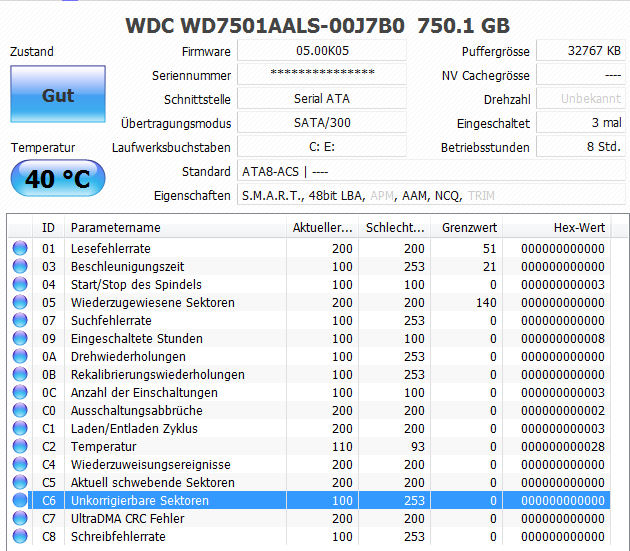
Task: Click Grenzwert value 140 for ID 05
Action: pyautogui.click(x=486, y=303)
